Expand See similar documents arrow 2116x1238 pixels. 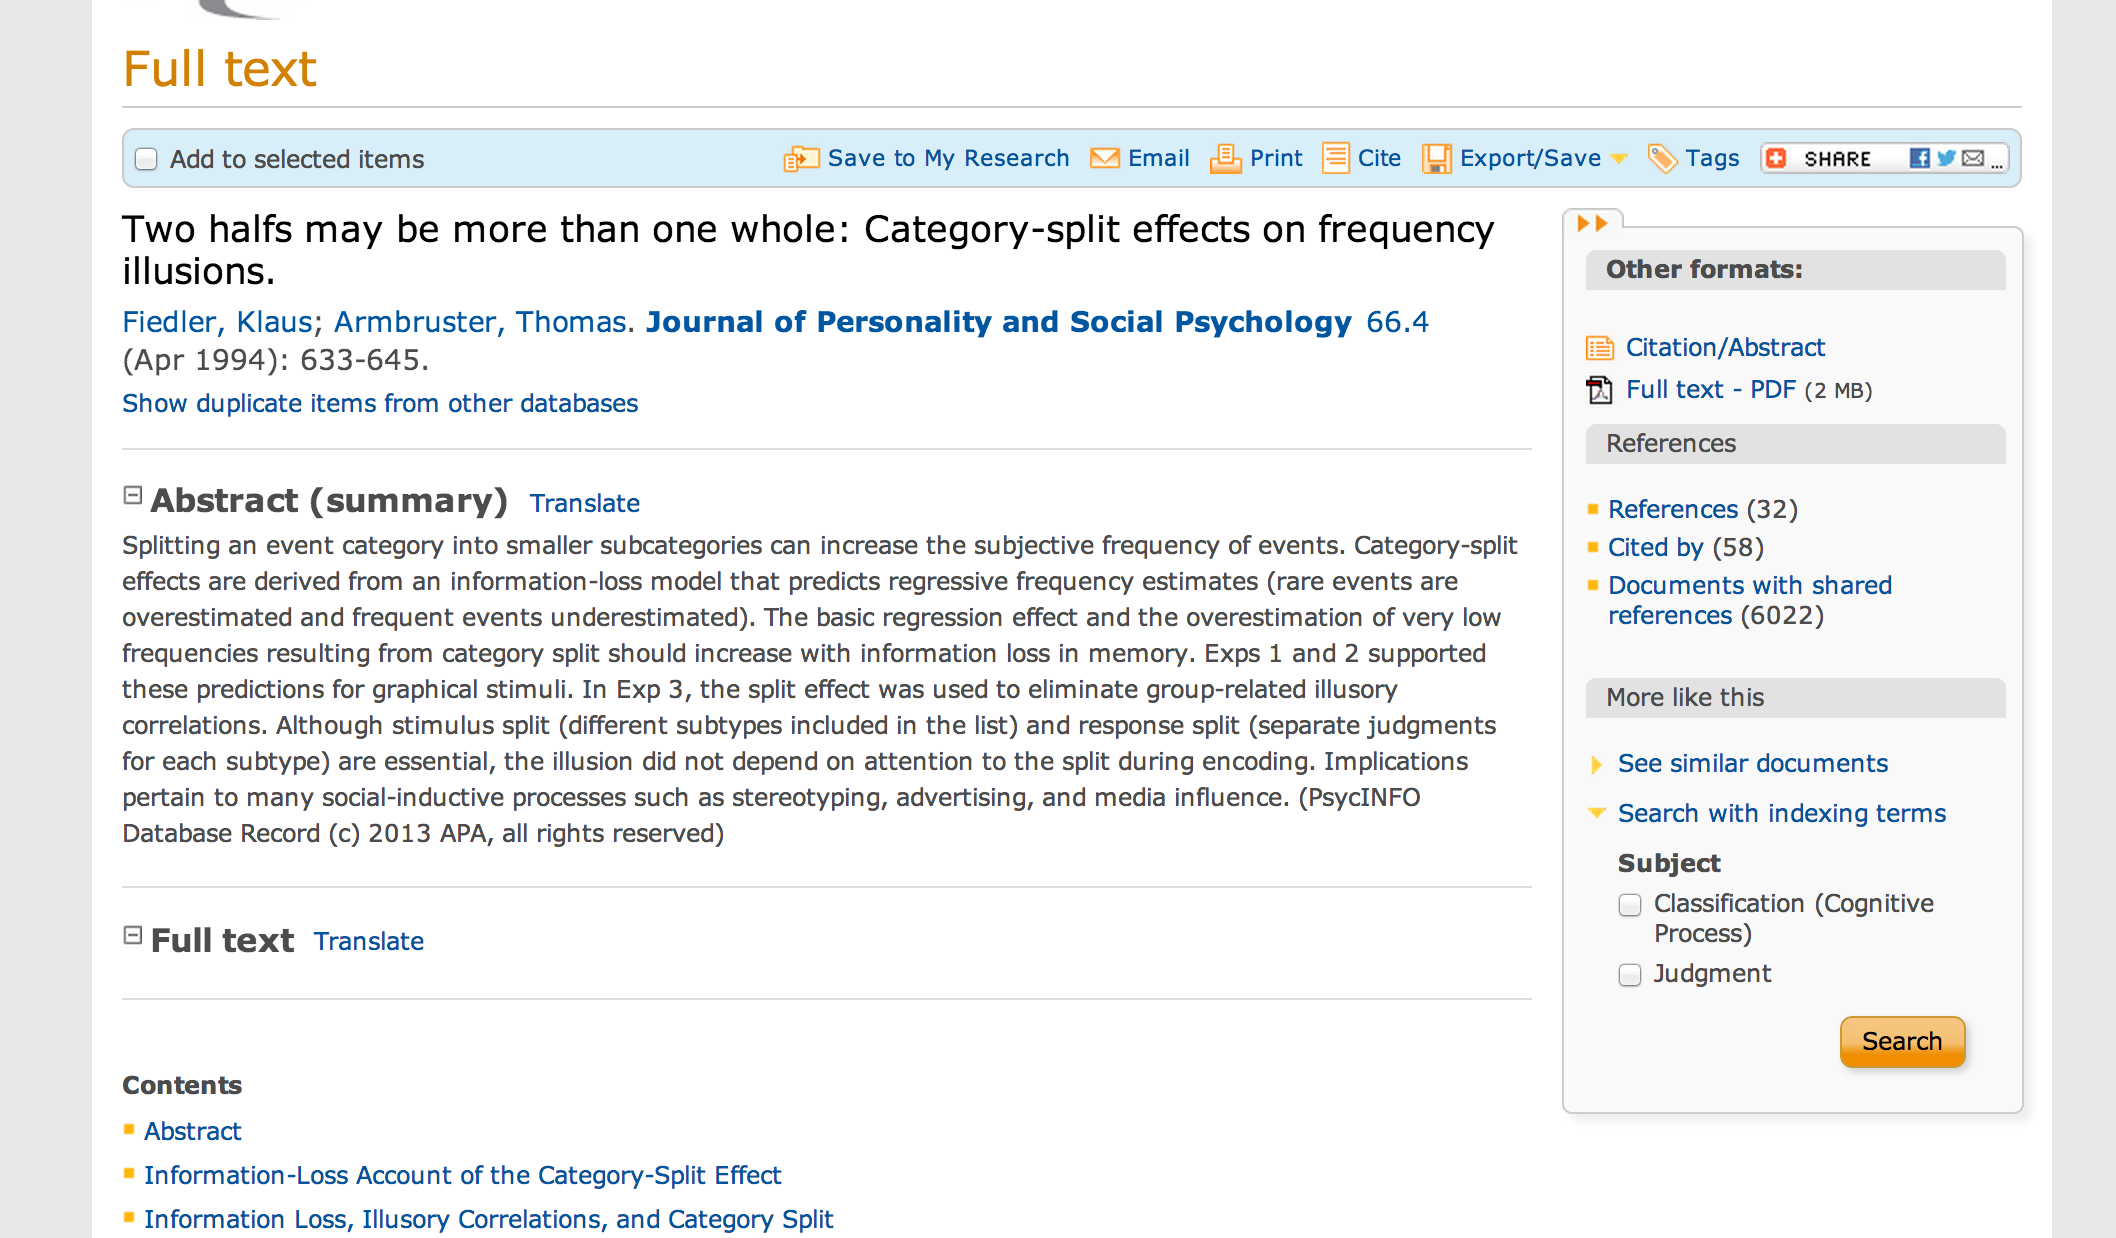click(x=1596, y=765)
